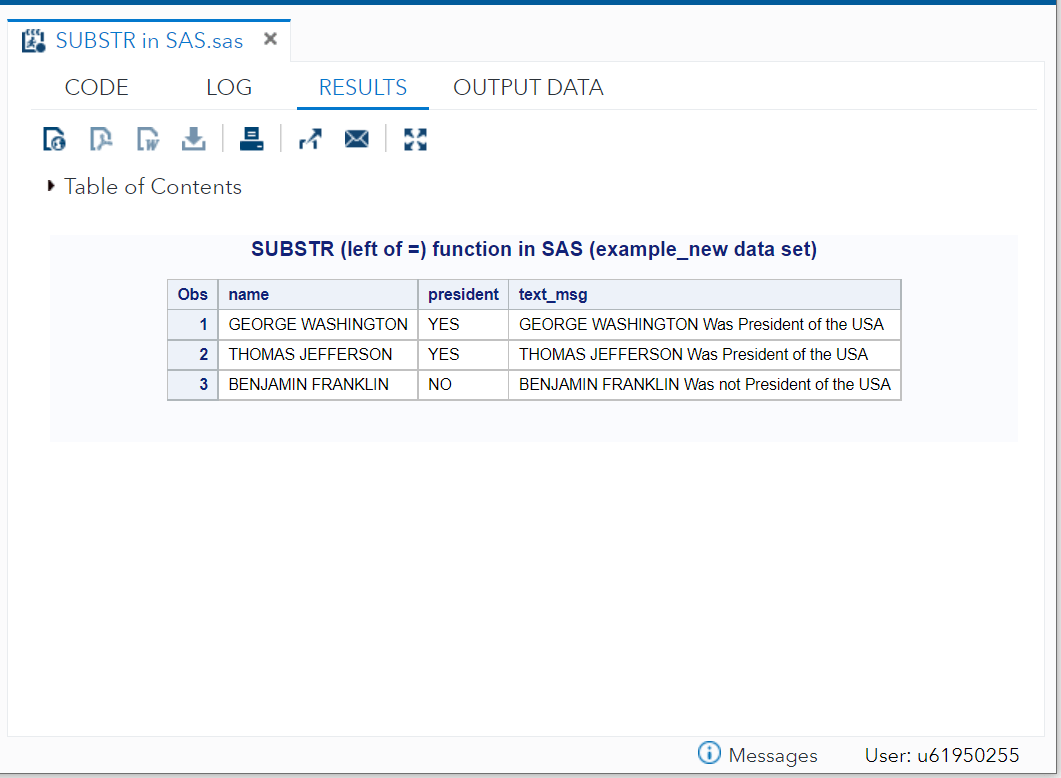This screenshot has width=1061, height=778.
Task: View the OUTPUT DATA tab
Action: (528, 87)
